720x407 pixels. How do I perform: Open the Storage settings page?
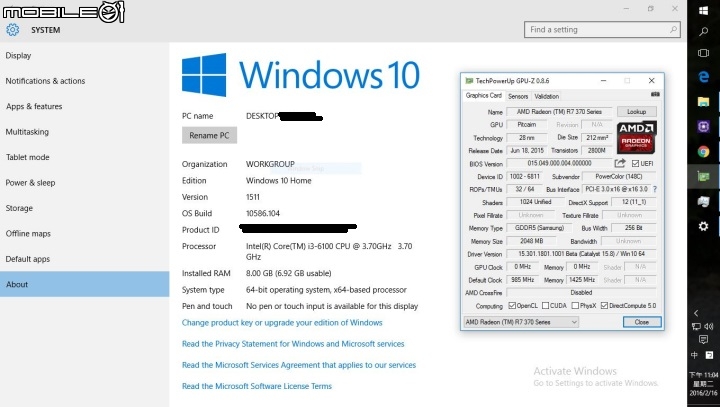(84, 208)
